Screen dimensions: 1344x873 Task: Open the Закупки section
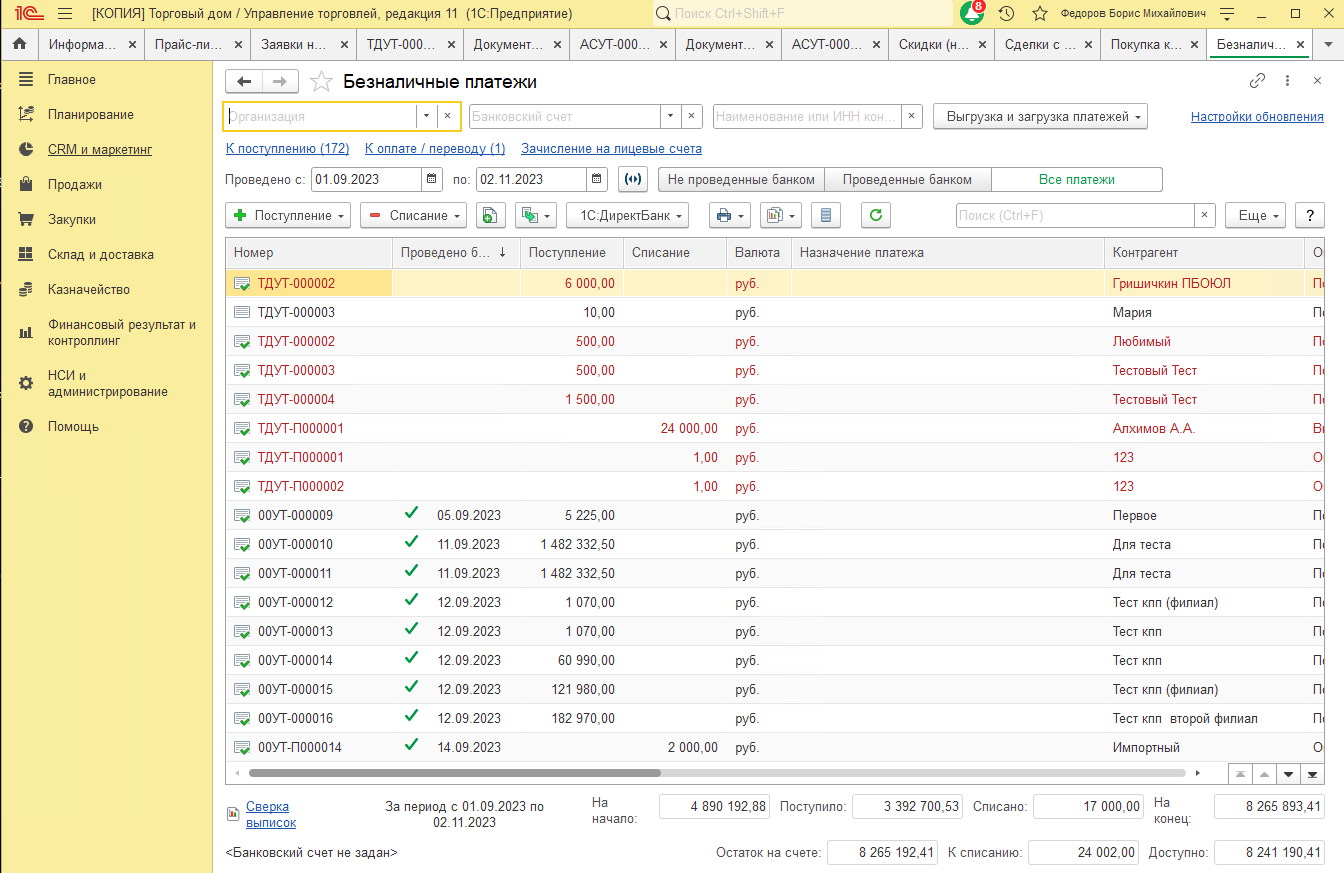(x=72, y=219)
